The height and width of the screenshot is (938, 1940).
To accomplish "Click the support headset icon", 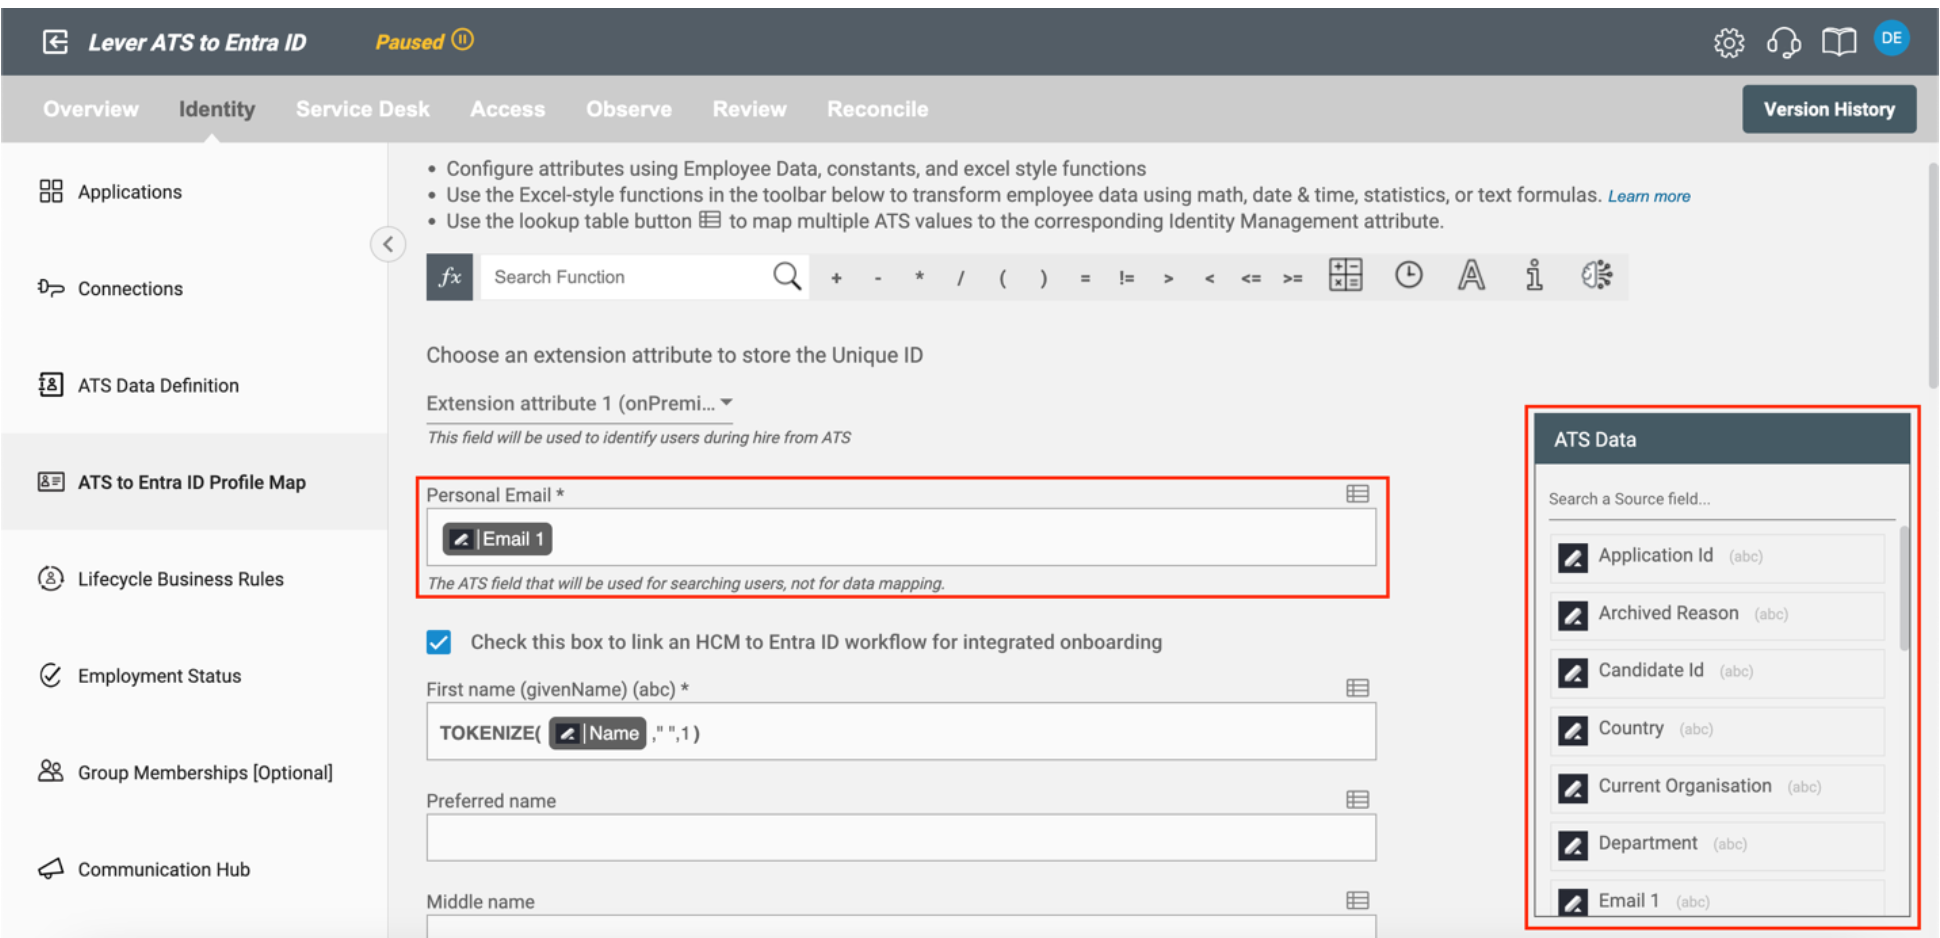I will [x=1783, y=43].
